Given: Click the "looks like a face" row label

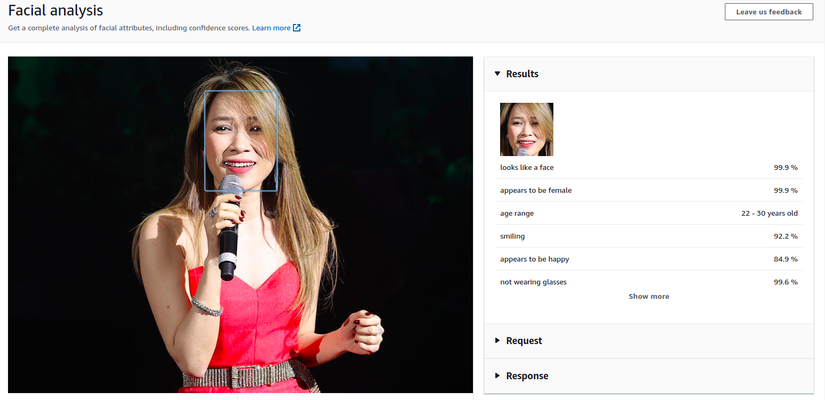Looking at the screenshot, I should 527,167.
